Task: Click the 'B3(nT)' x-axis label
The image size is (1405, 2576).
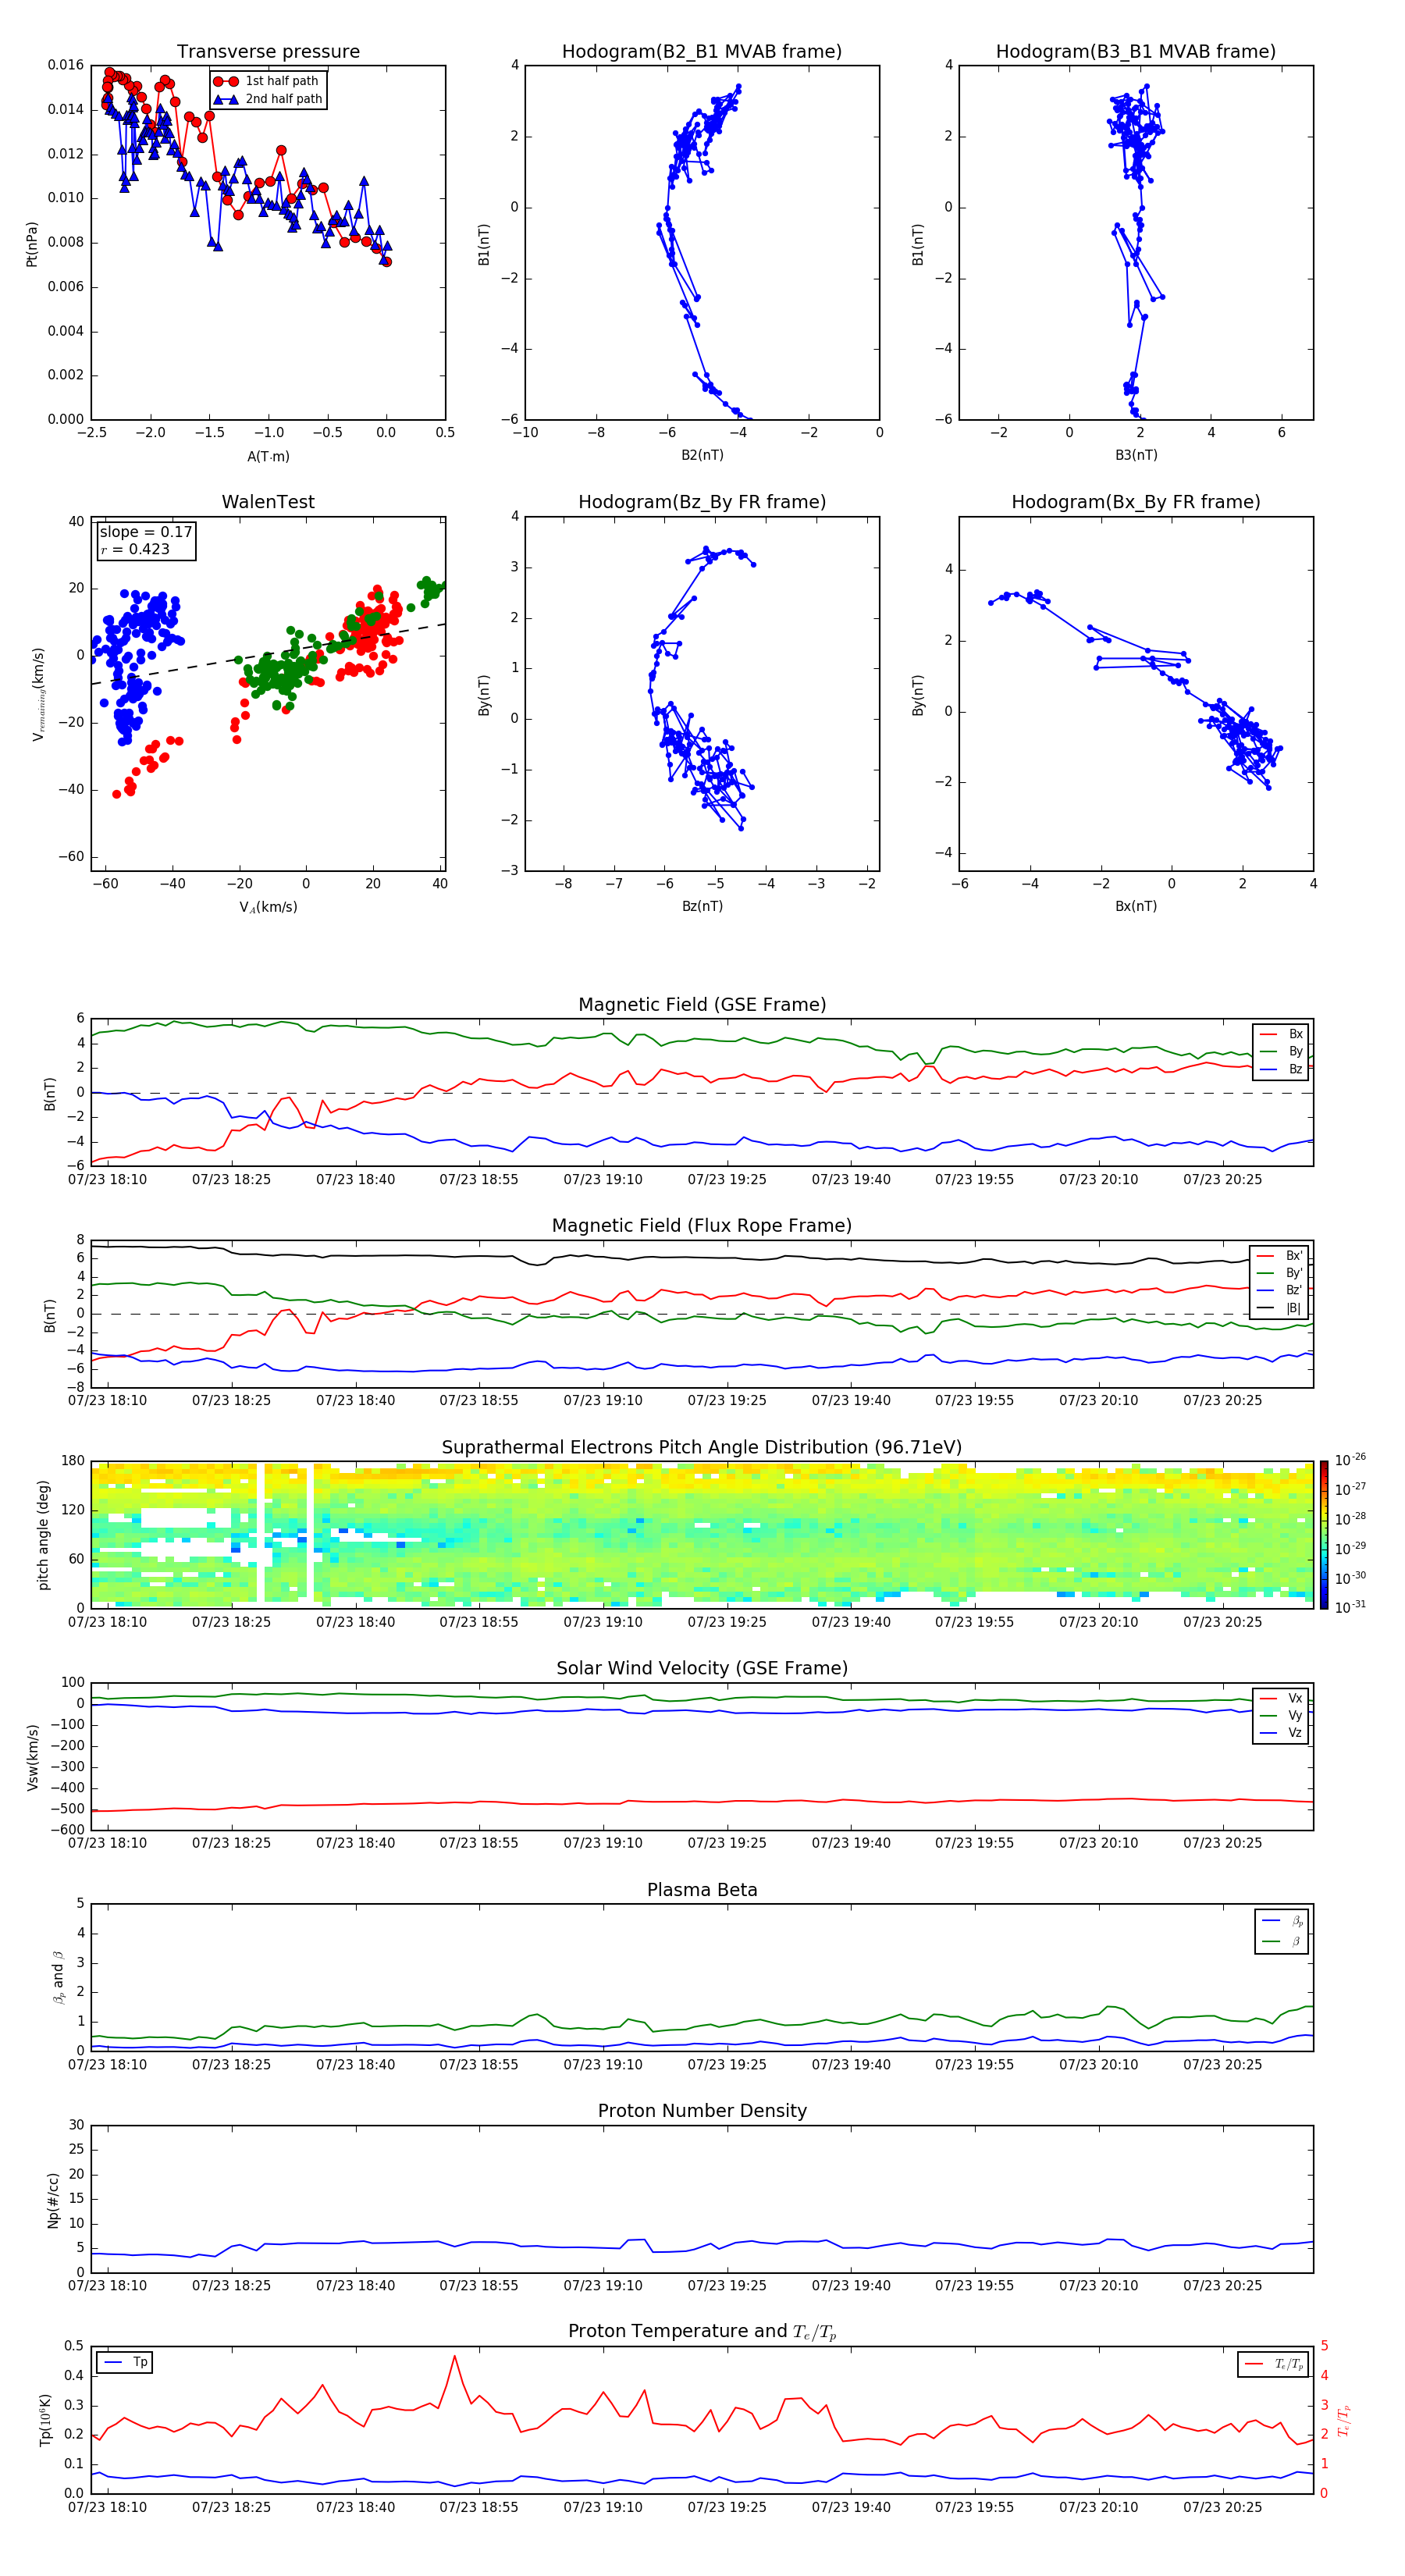Action: pos(1136,455)
